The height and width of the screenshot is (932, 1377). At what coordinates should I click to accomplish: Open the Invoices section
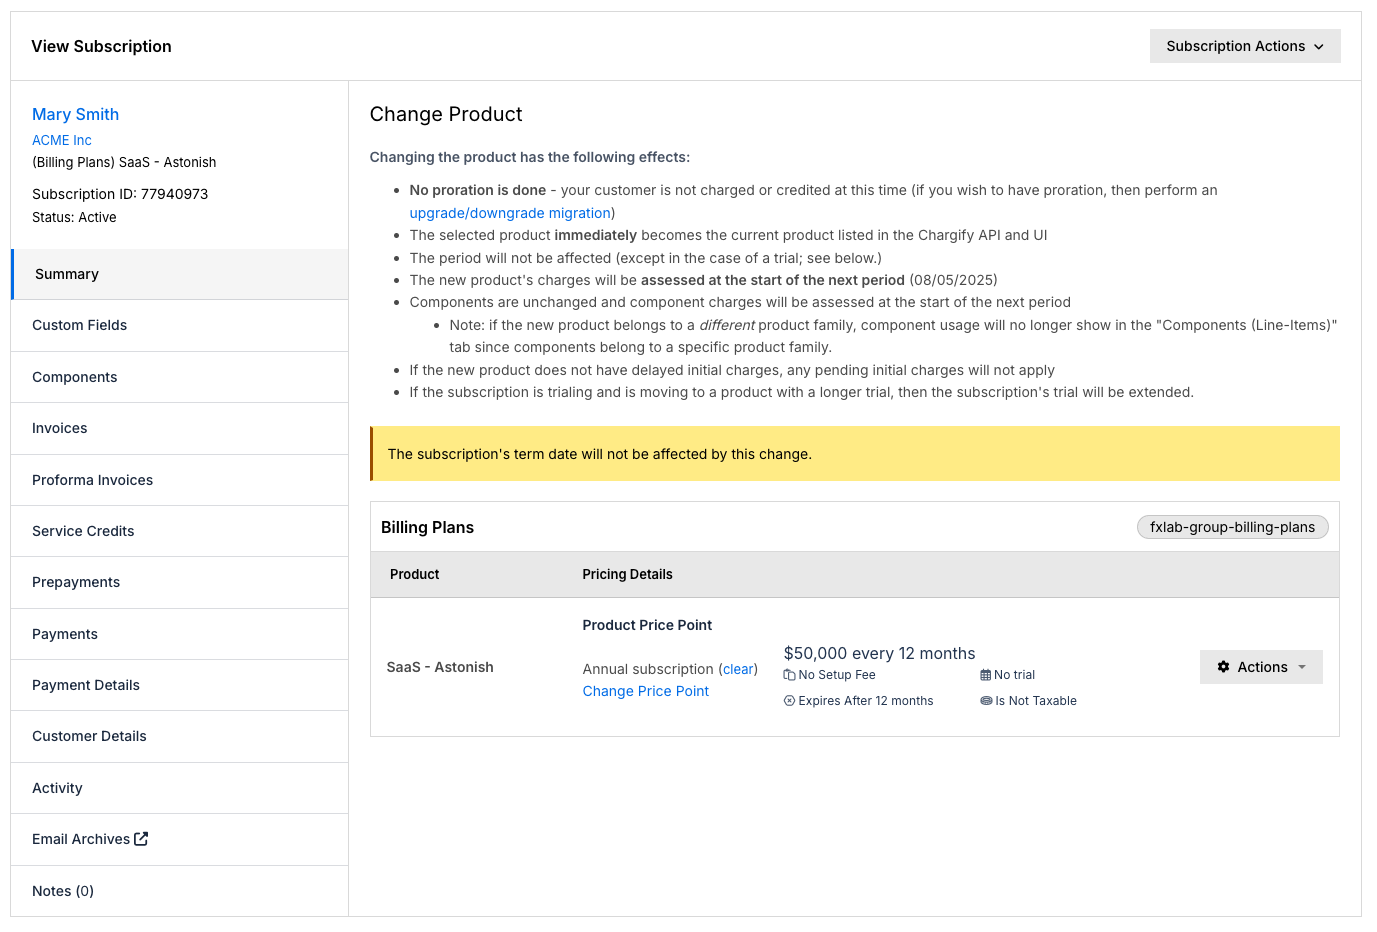point(180,428)
